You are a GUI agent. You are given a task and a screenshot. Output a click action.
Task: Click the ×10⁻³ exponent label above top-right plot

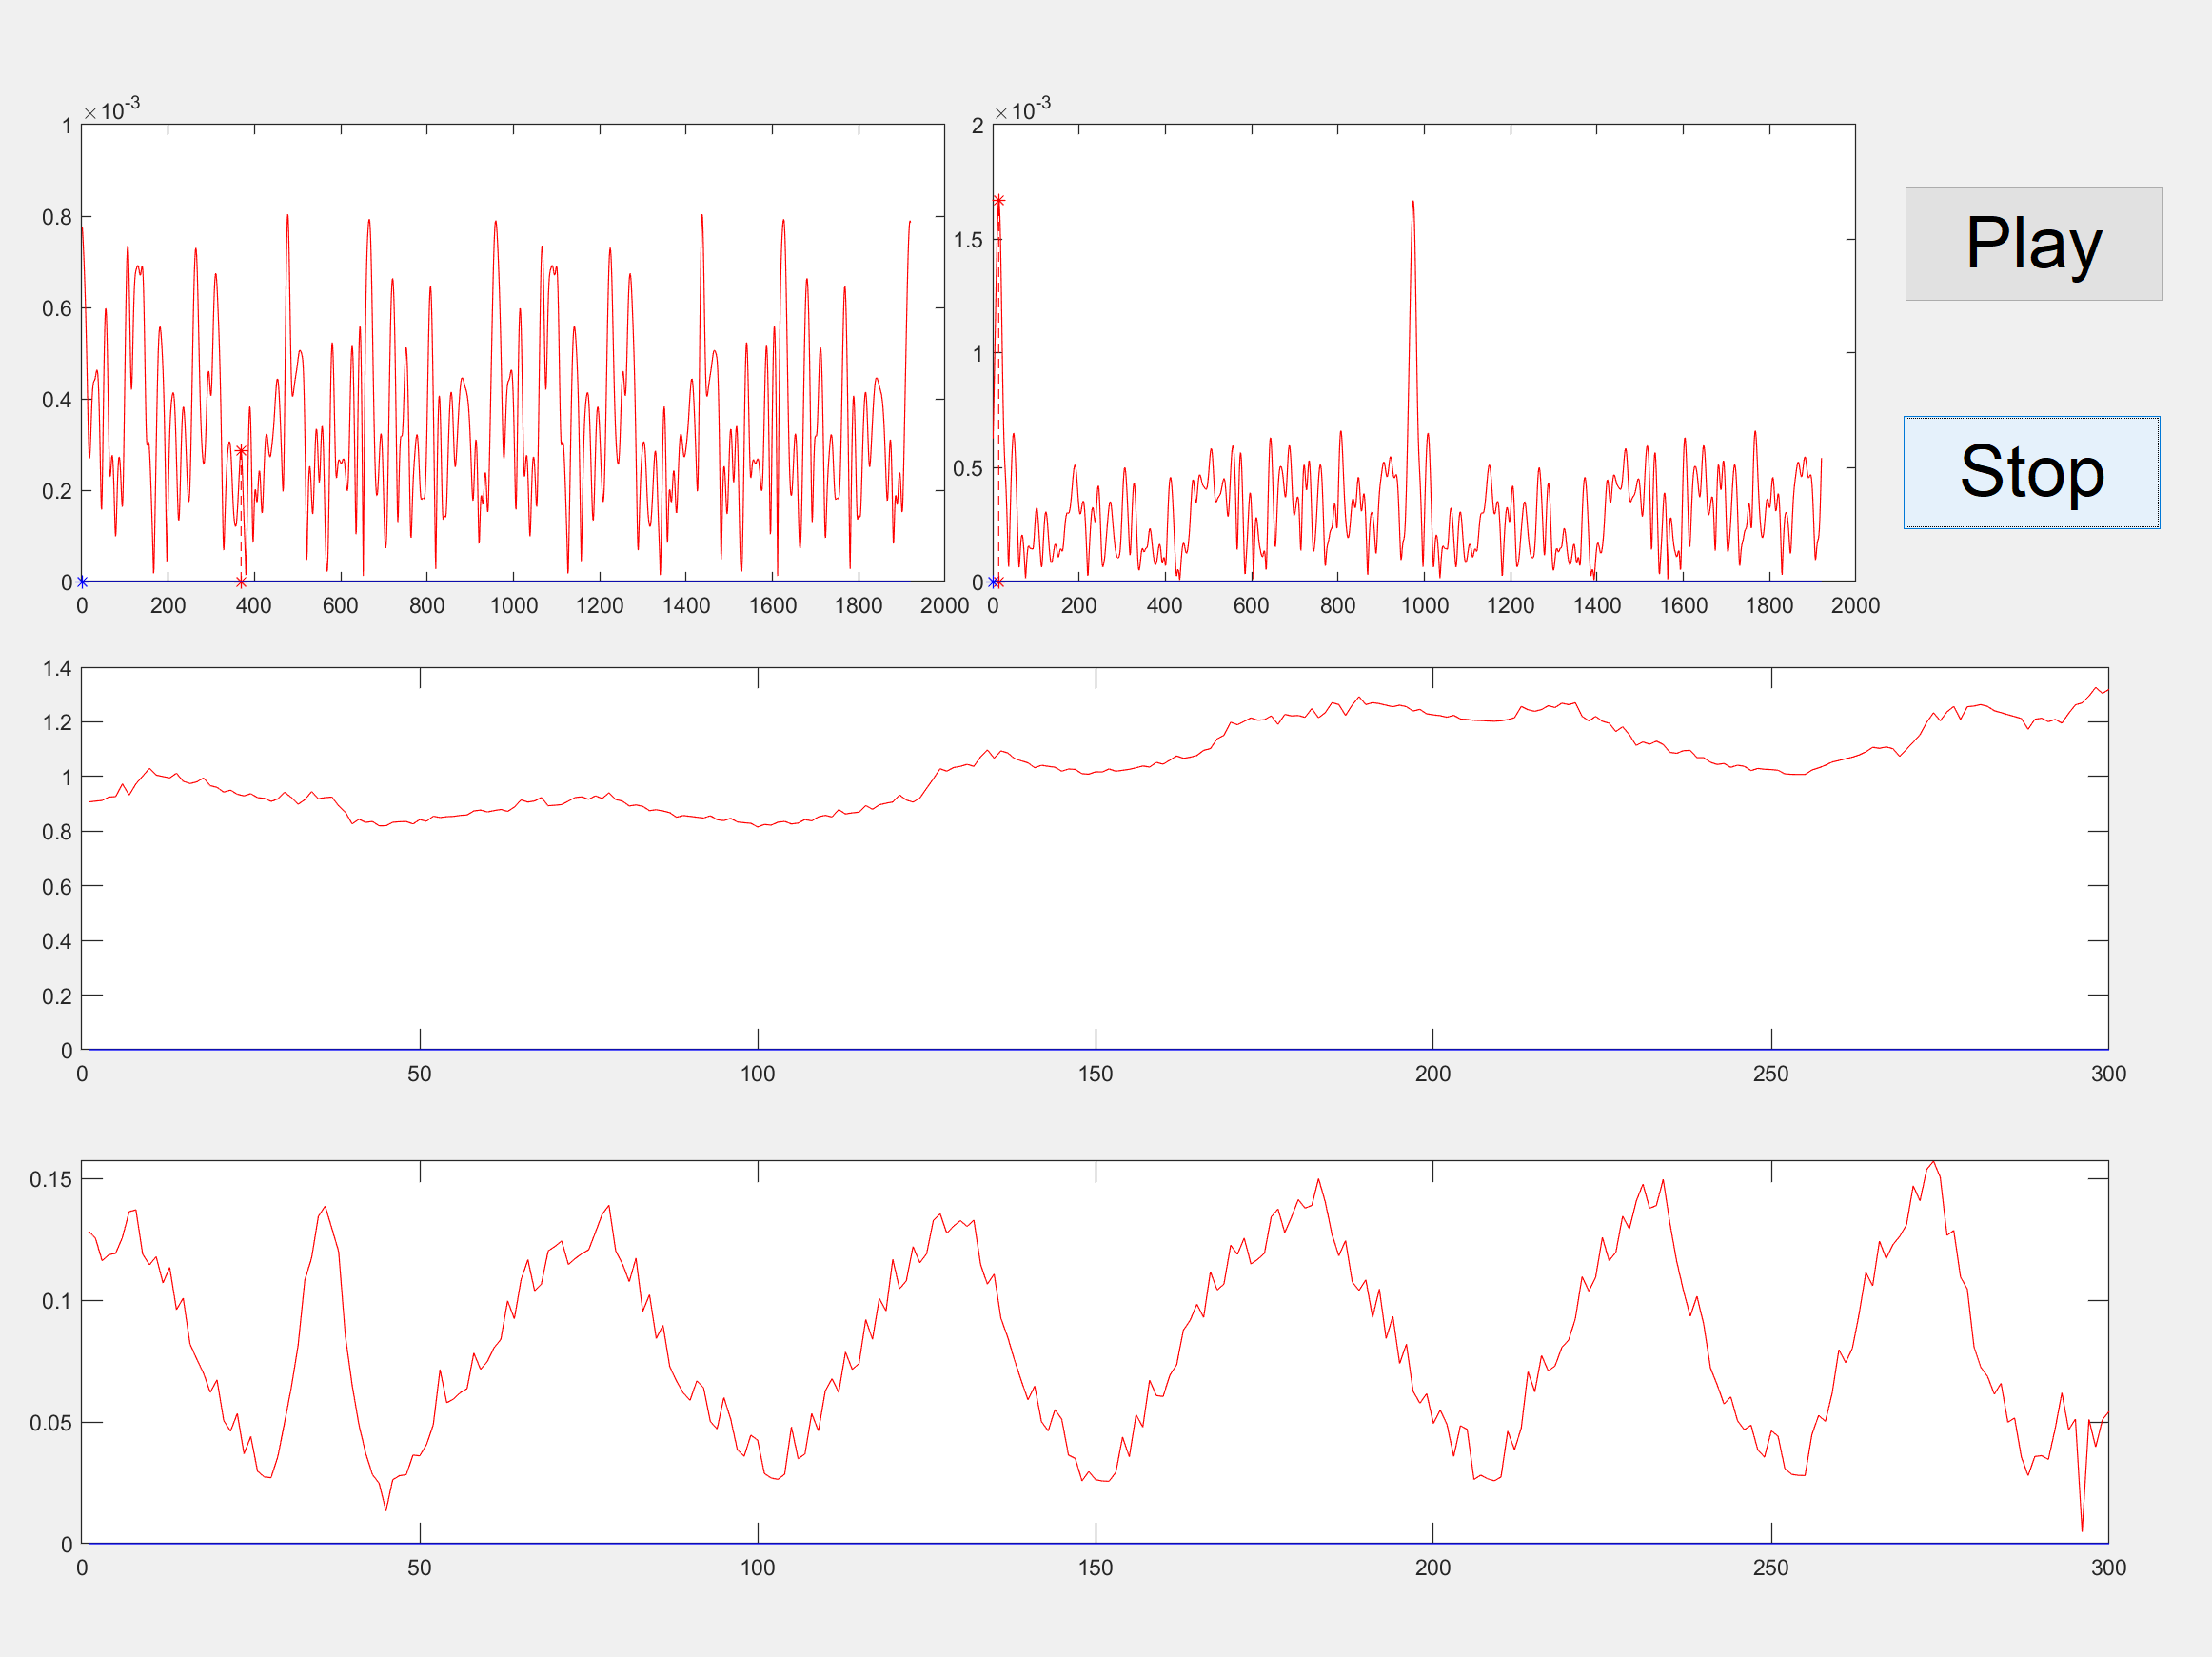click(x=1023, y=110)
